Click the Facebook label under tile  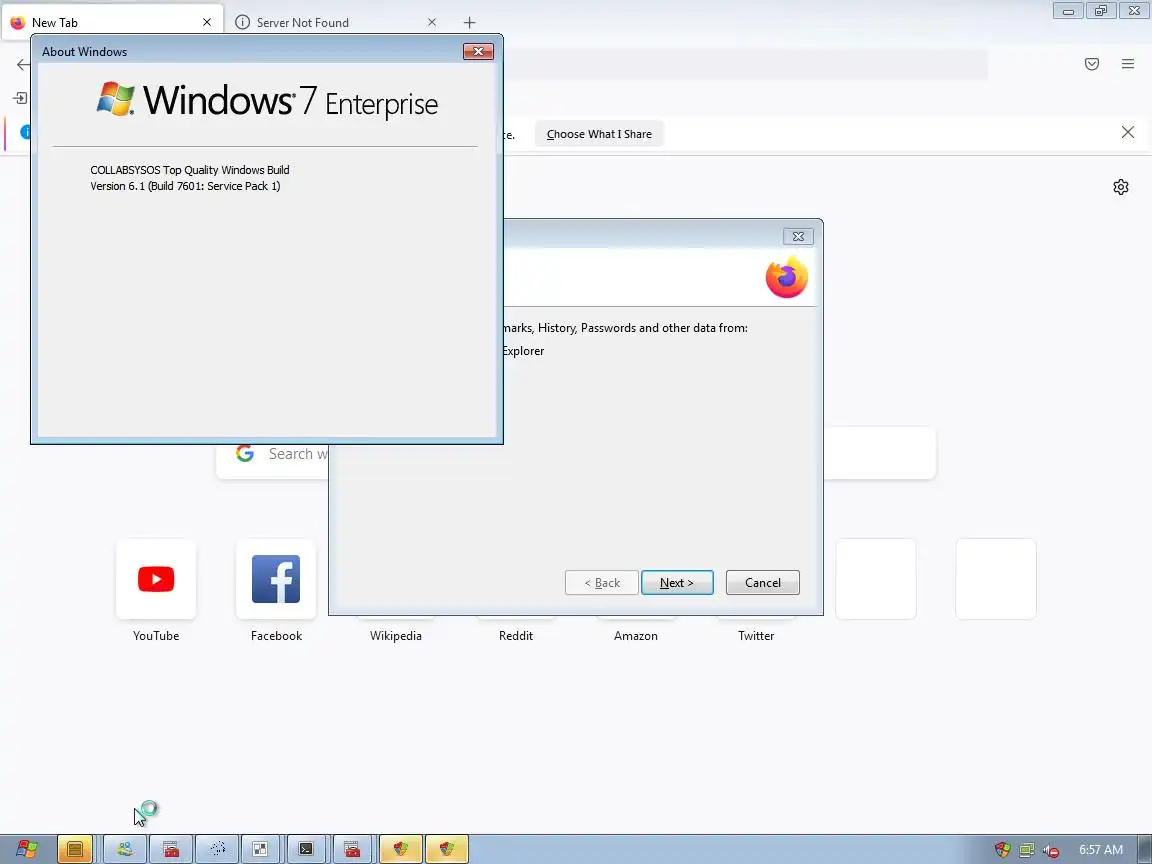tap(276, 636)
